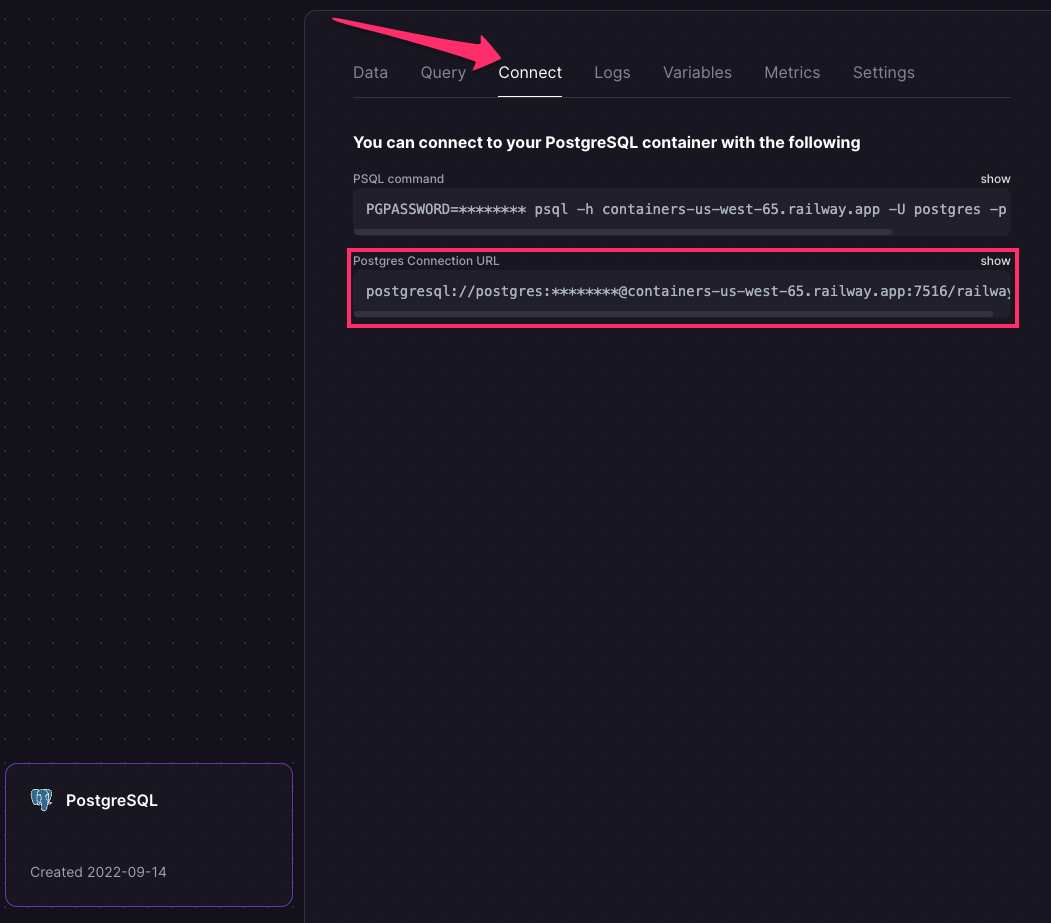Viewport: 1051px width, 923px height.
Task: Reveal the Postgres Connection URL password
Action: tap(995, 261)
